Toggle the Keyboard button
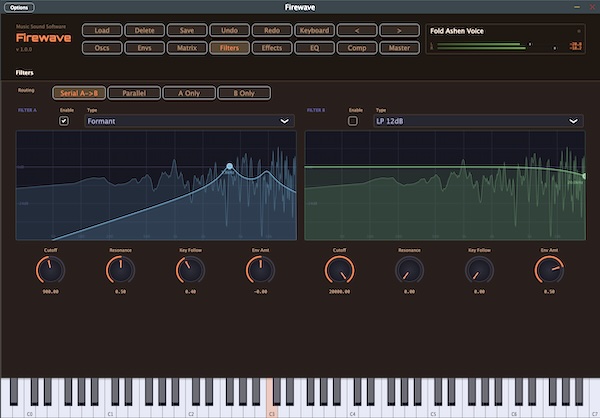The width and height of the screenshot is (600, 418). tap(315, 30)
